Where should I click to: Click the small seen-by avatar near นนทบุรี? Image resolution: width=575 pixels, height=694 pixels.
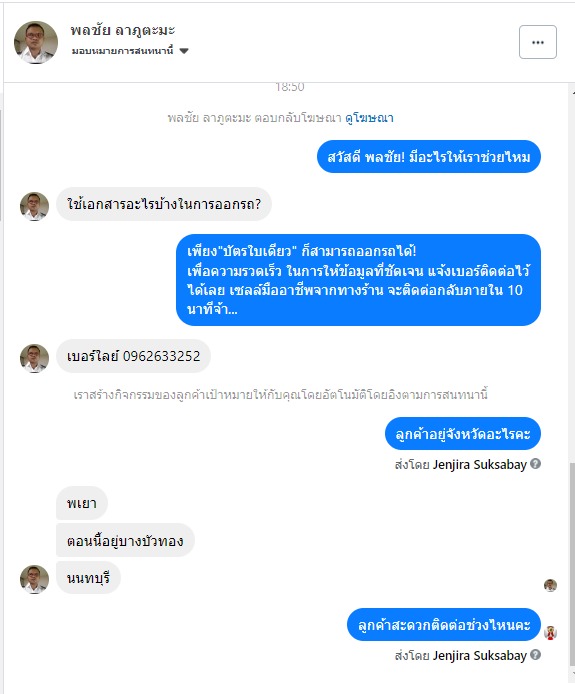point(550,585)
